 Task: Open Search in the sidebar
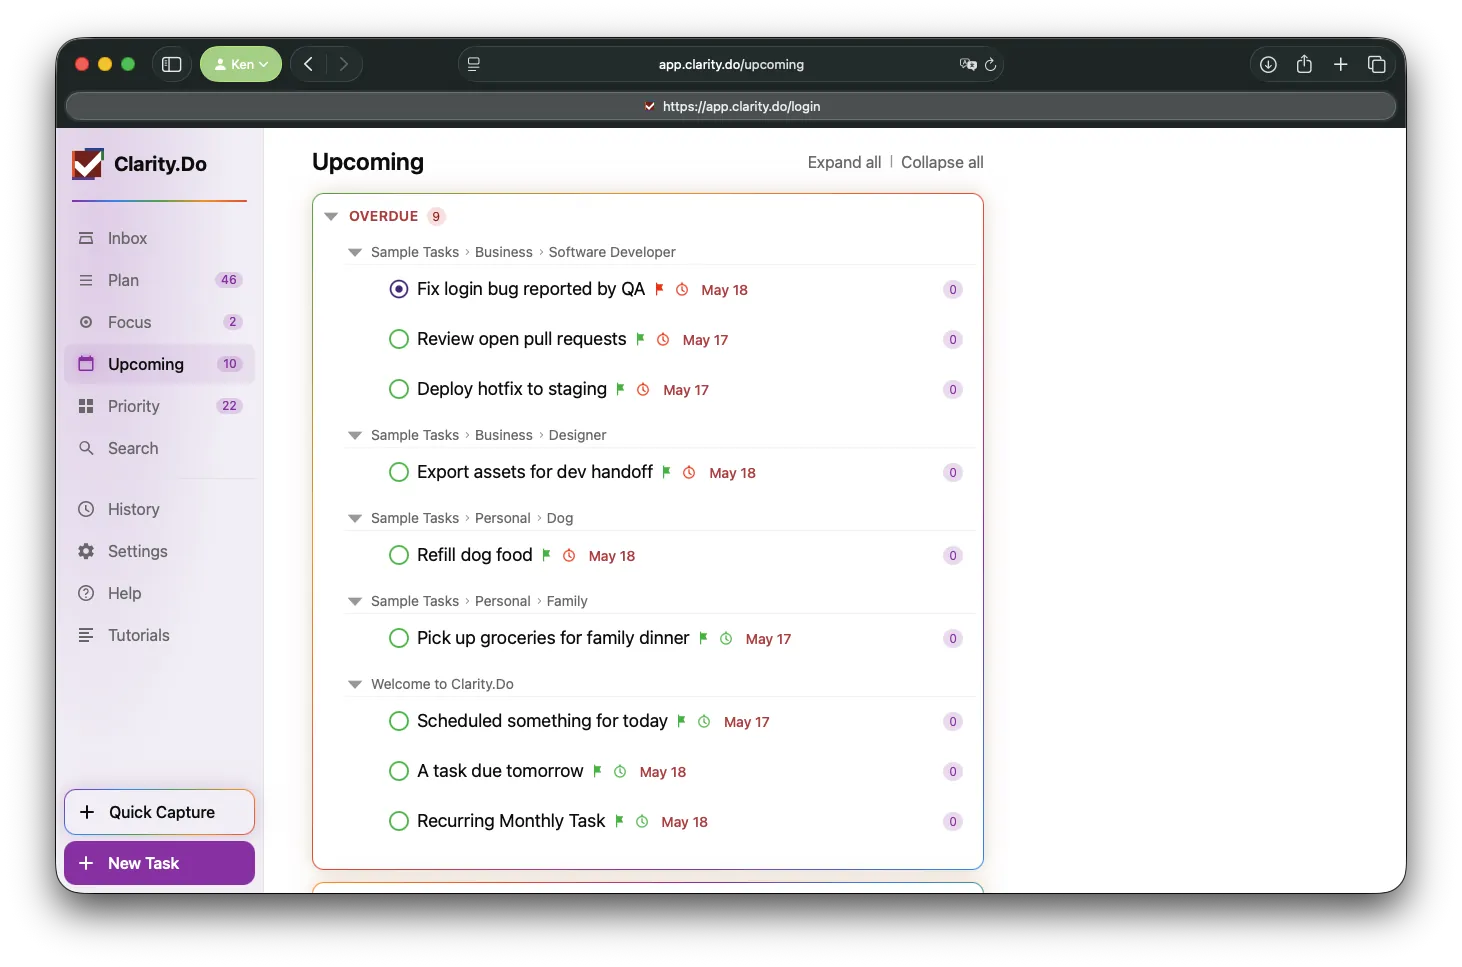coord(160,448)
